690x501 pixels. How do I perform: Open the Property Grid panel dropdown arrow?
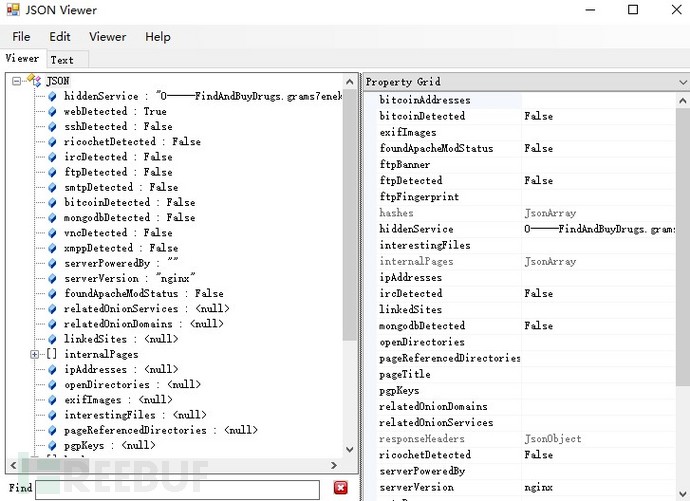click(x=683, y=82)
